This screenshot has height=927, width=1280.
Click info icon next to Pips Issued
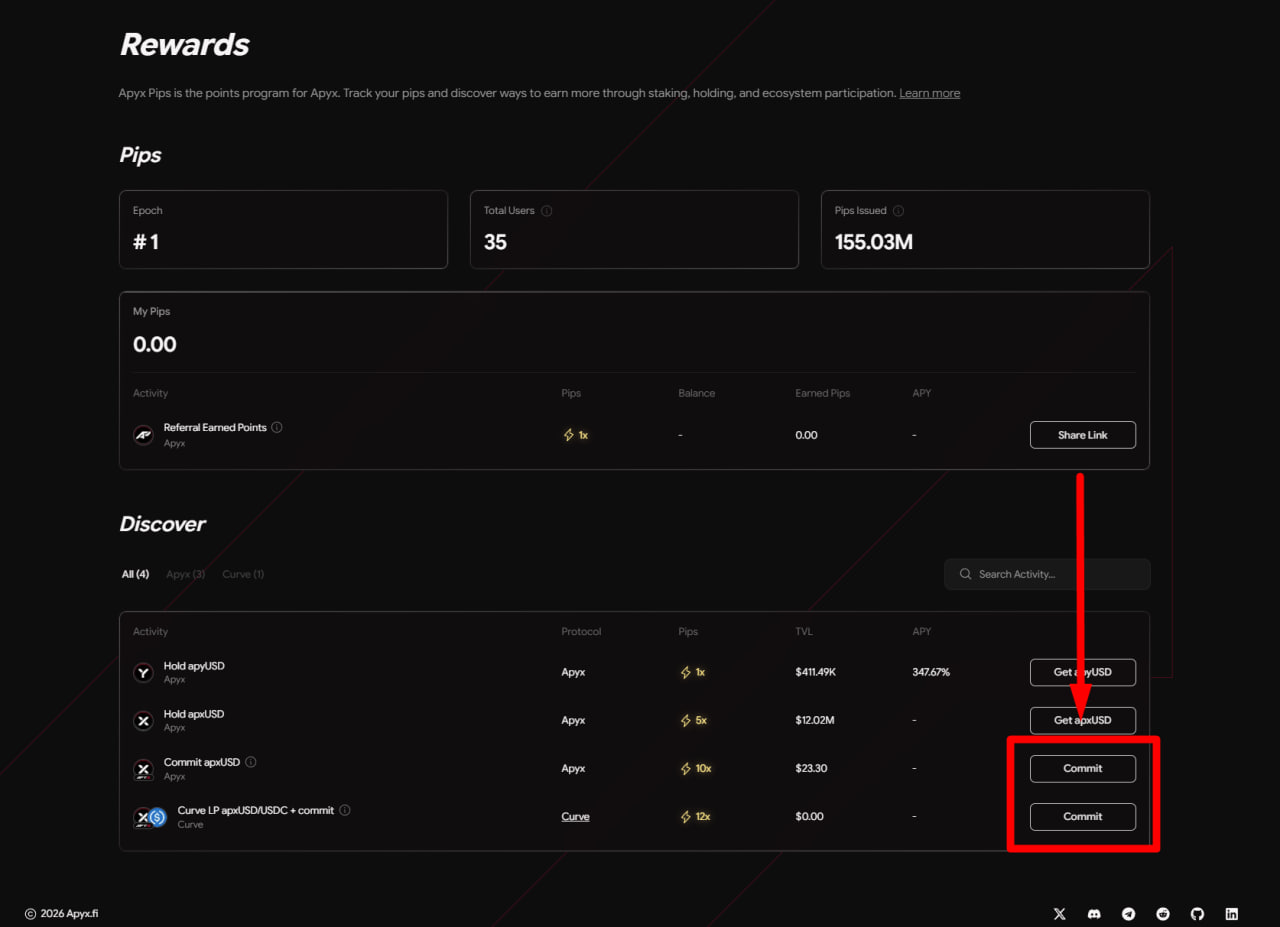898,211
